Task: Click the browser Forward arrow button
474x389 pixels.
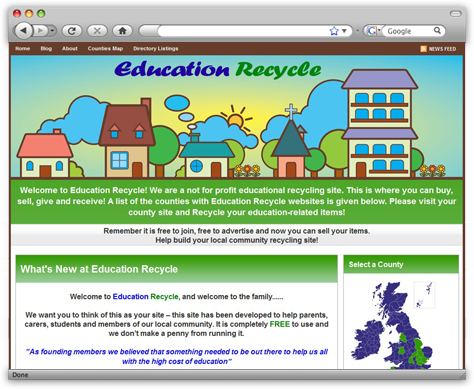Action: pyautogui.click(x=40, y=31)
